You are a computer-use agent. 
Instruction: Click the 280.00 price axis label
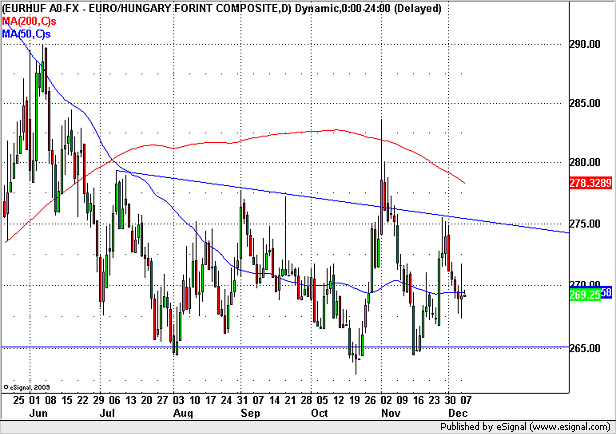585,162
